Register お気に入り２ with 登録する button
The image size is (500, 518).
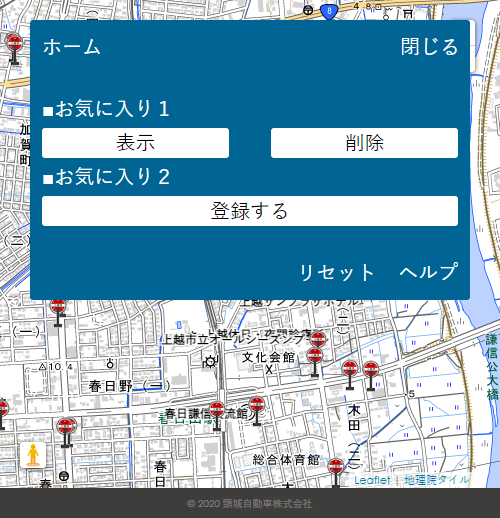(250, 211)
